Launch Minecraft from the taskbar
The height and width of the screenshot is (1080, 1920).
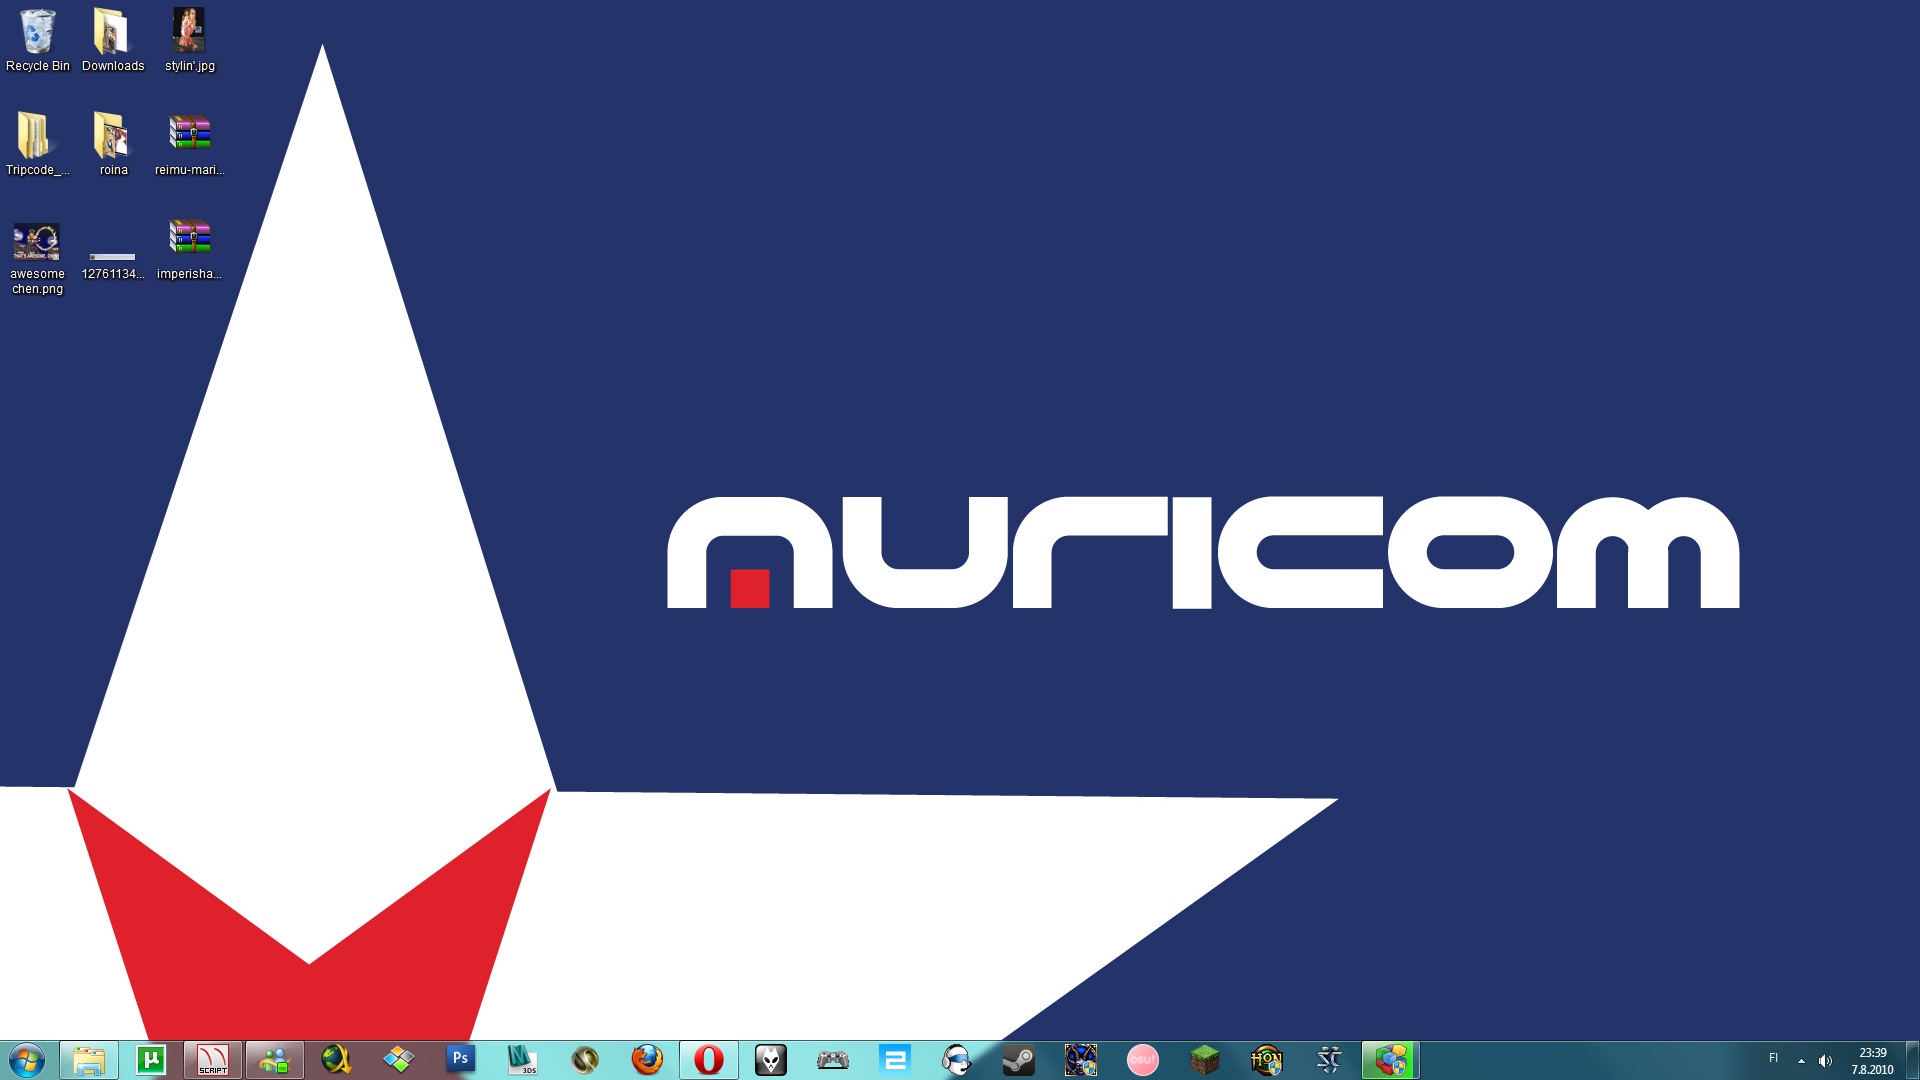pyautogui.click(x=1205, y=1060)
